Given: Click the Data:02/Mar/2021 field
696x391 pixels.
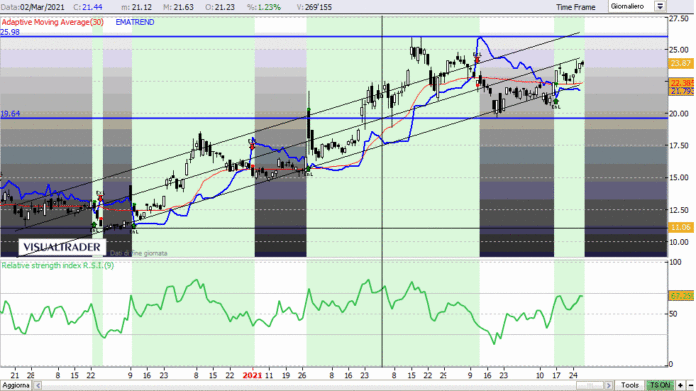Looking at the screenshot, I should coord(32,7).
